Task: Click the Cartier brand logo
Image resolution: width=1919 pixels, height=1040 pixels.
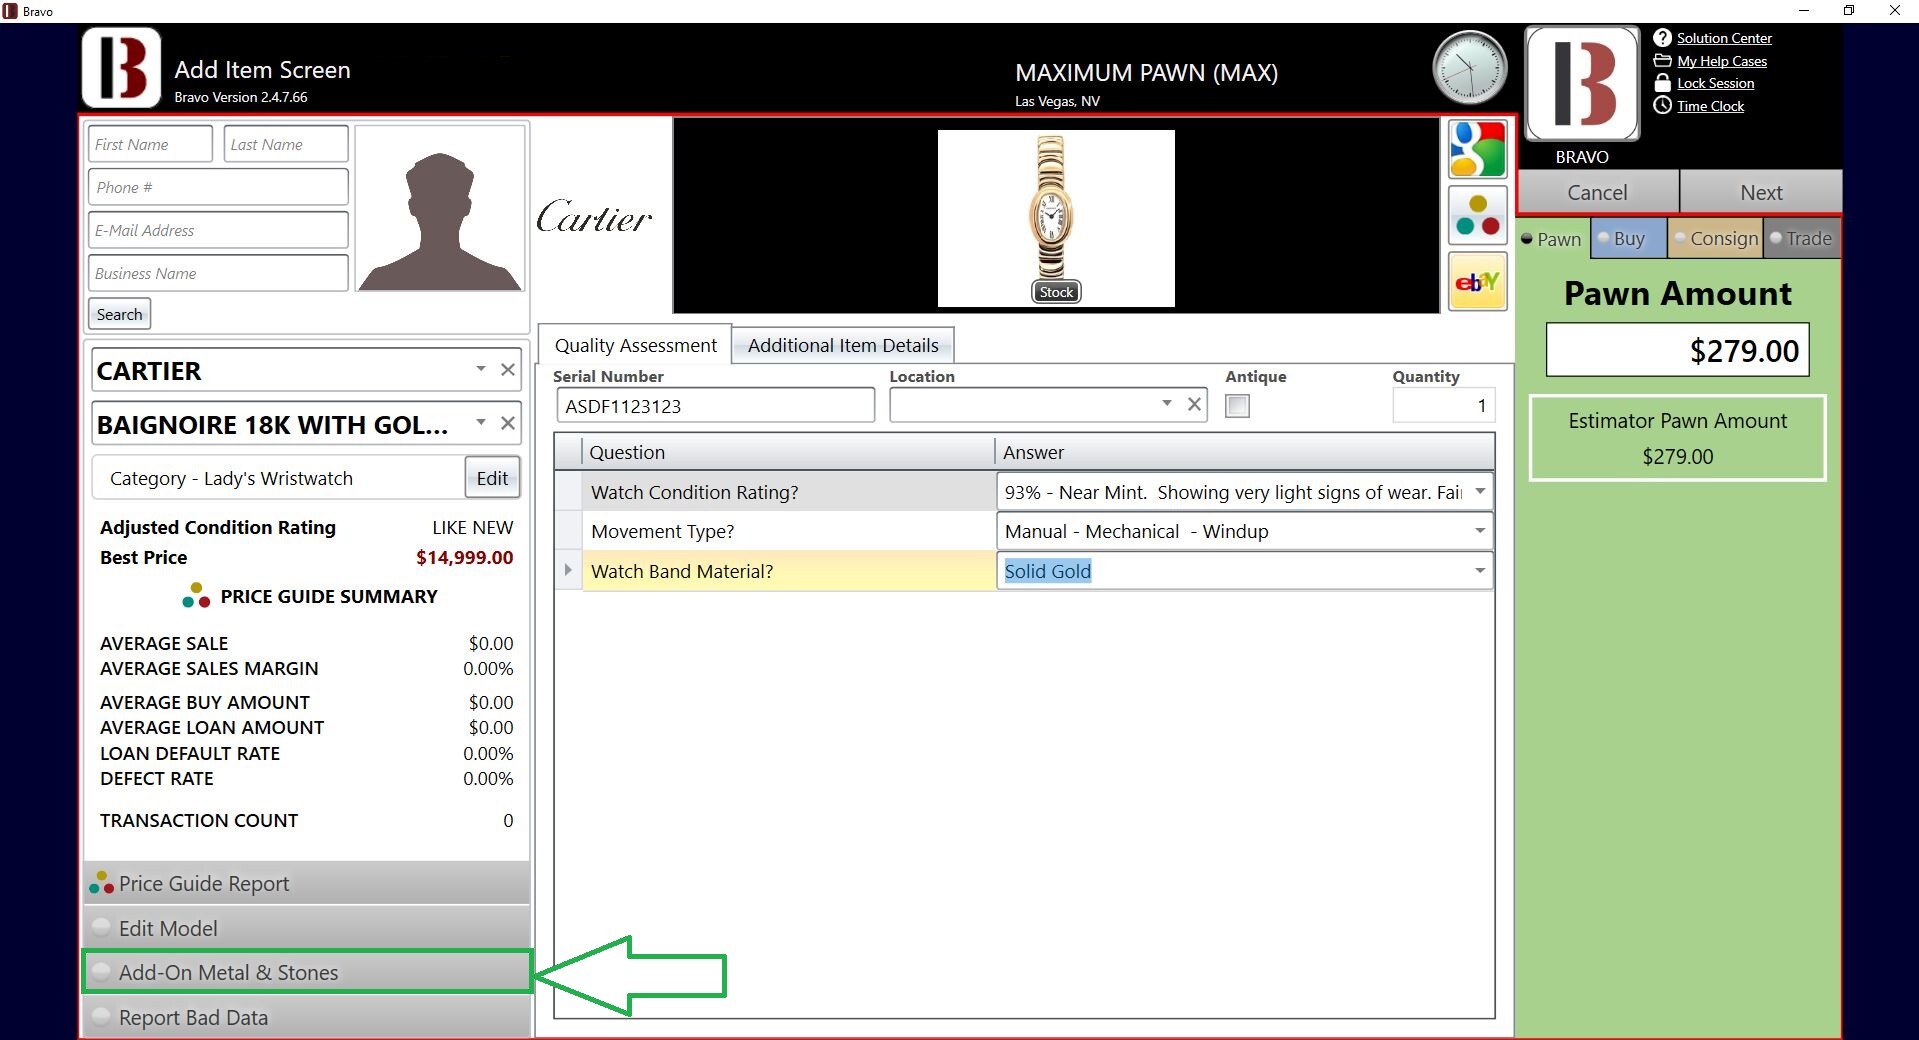Action: point(594,217)
